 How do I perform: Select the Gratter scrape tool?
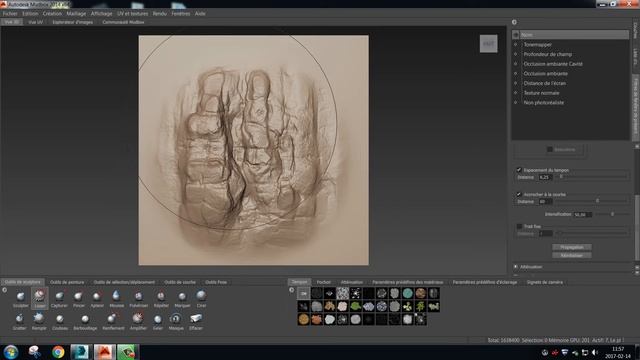point(19,321)
